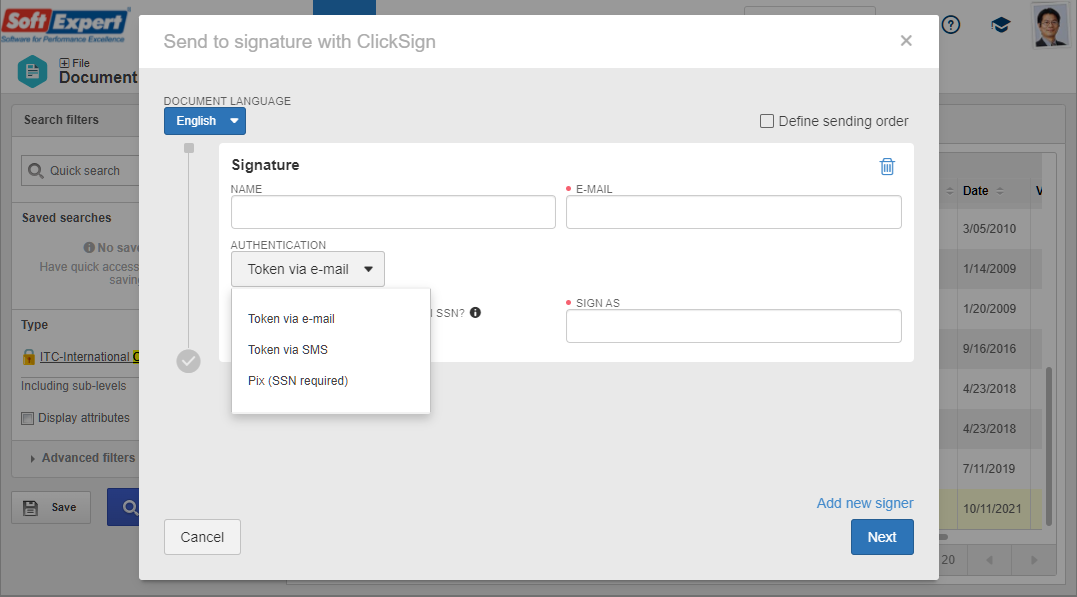Screen dimensions: 1077x597
Task: Click the SoftExpert logo
Action: pyautogui.click(x=66, y=25)
